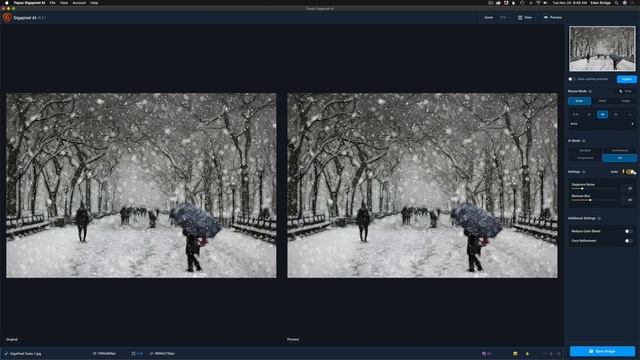Viewport: 640px width, 360px height.
Task: Click the purple Art model icon in the file row
Action: pos(484,353)
